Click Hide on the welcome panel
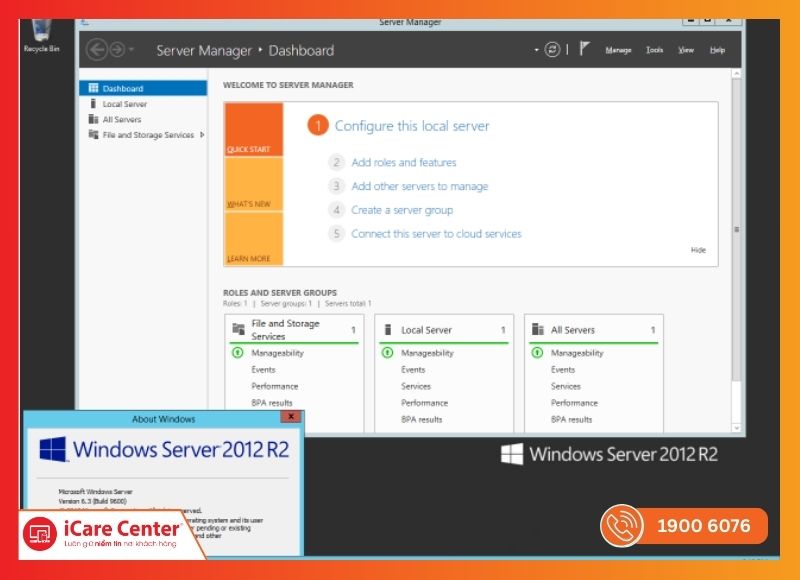800x580 pixels. [x=698, y=250]
